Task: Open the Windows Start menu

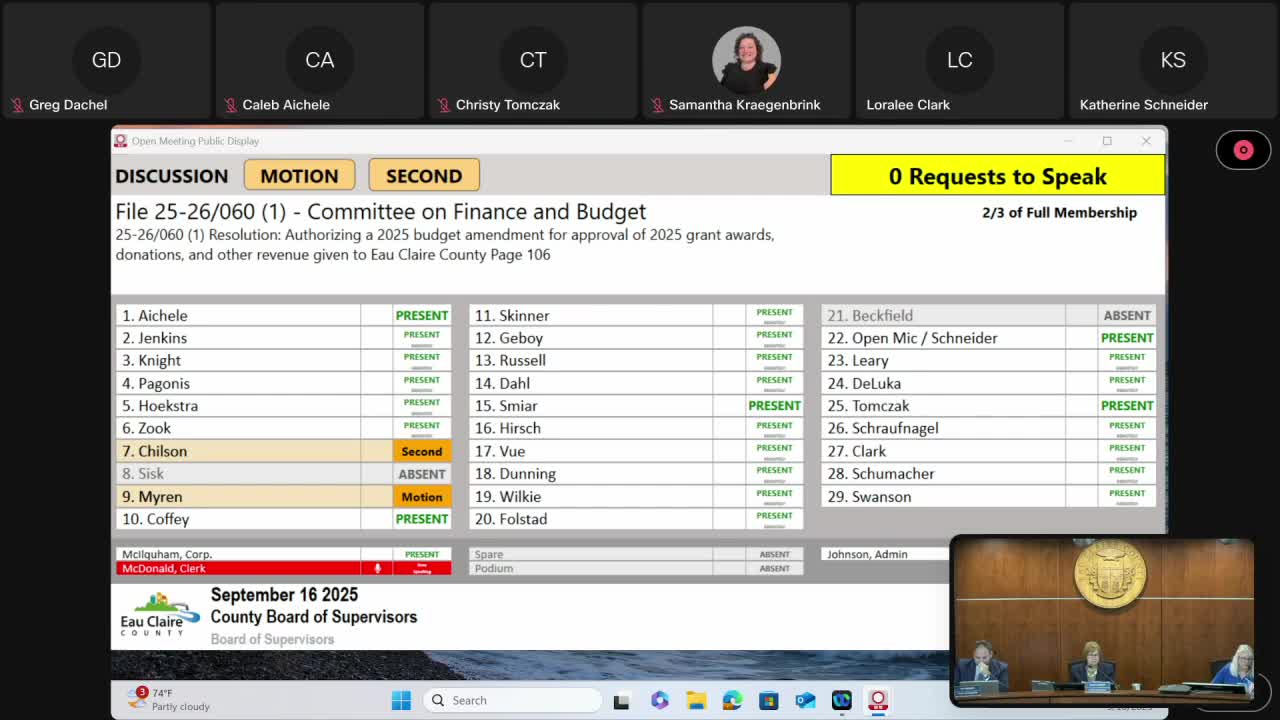Action: point(401,700)
